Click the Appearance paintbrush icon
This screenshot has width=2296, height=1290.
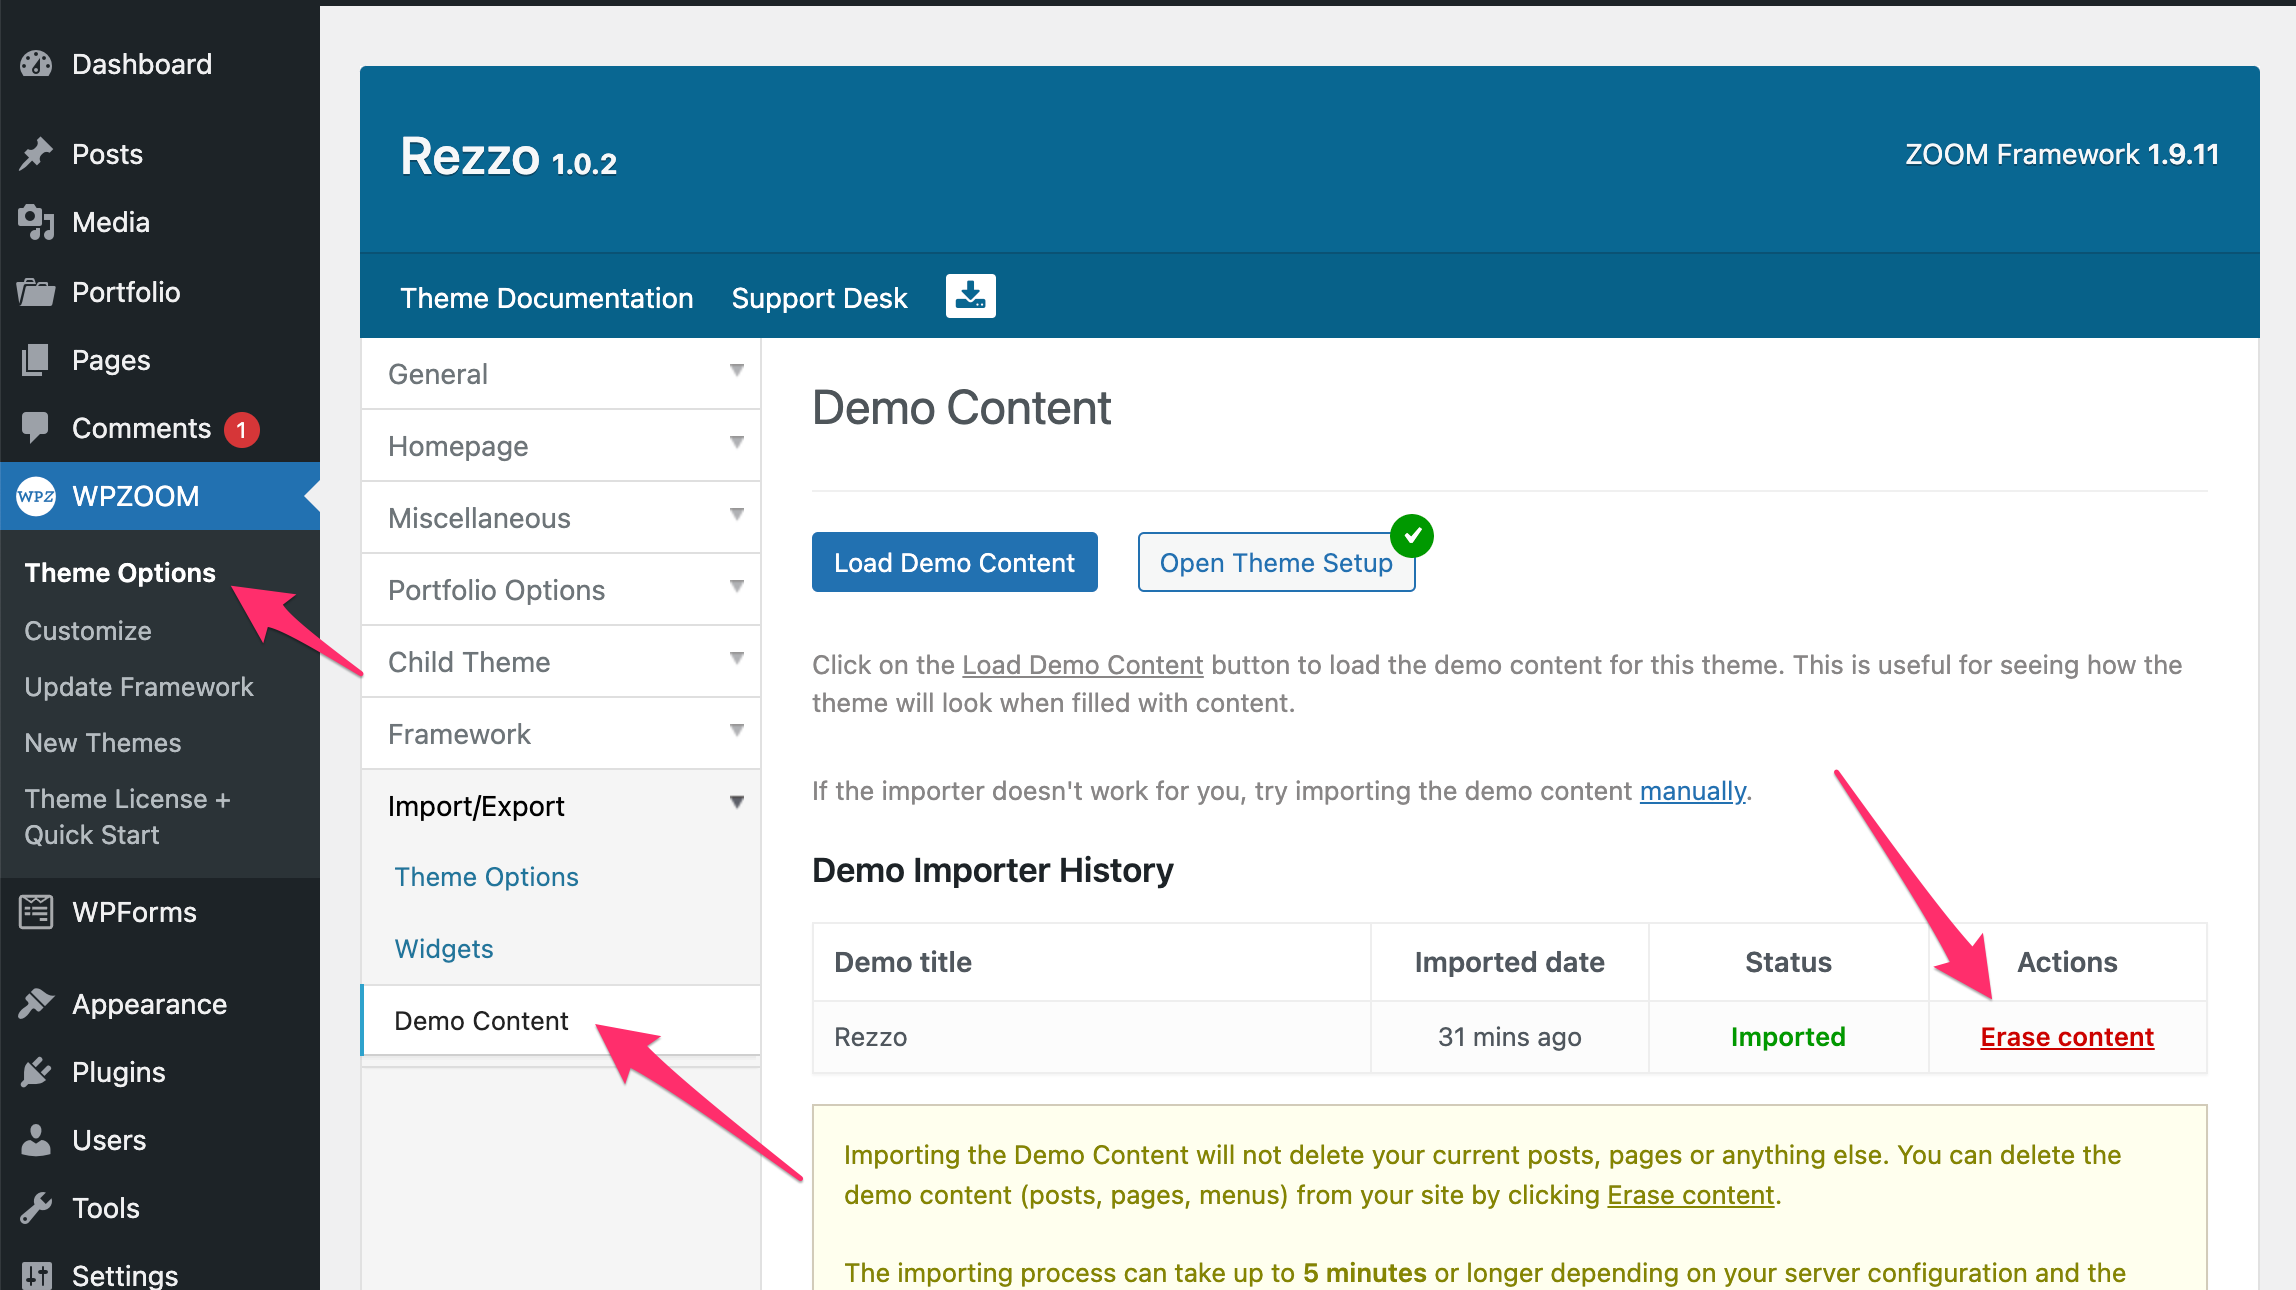(x=36, y=1004)
